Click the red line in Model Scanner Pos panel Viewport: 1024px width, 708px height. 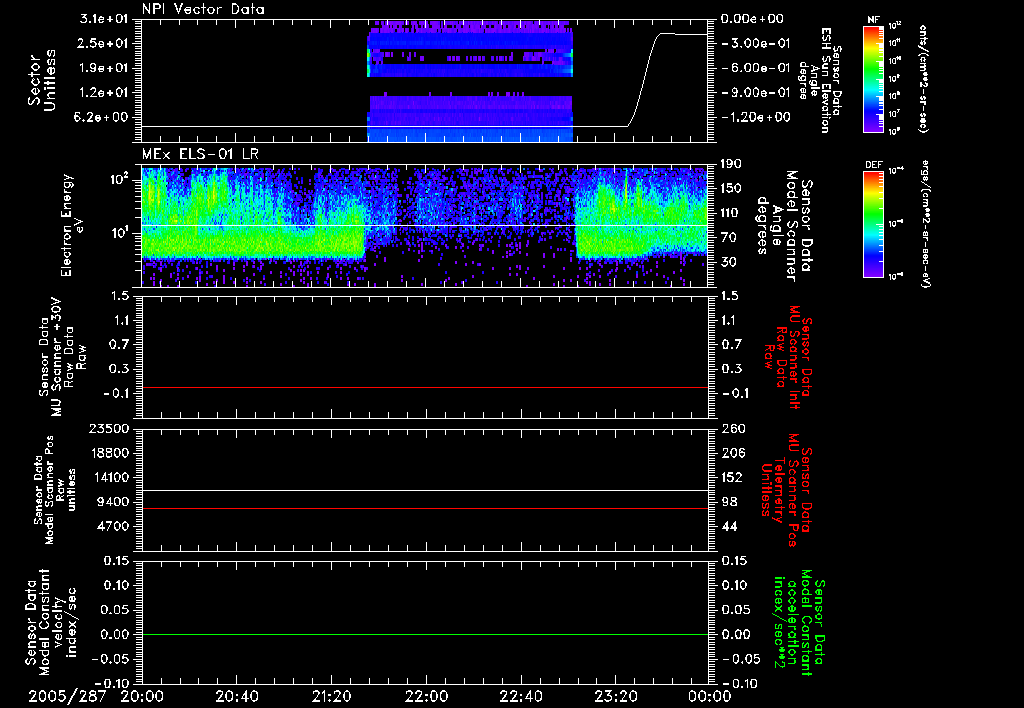(x=424, y=508)
